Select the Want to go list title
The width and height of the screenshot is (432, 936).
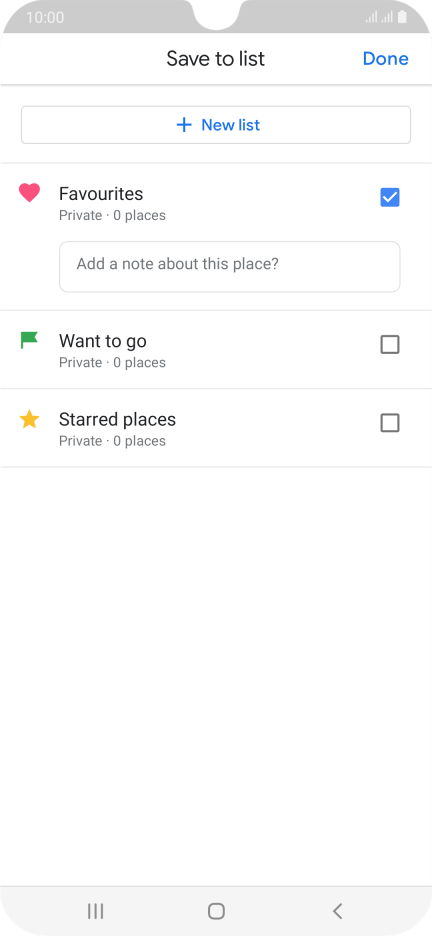(103, 341)
